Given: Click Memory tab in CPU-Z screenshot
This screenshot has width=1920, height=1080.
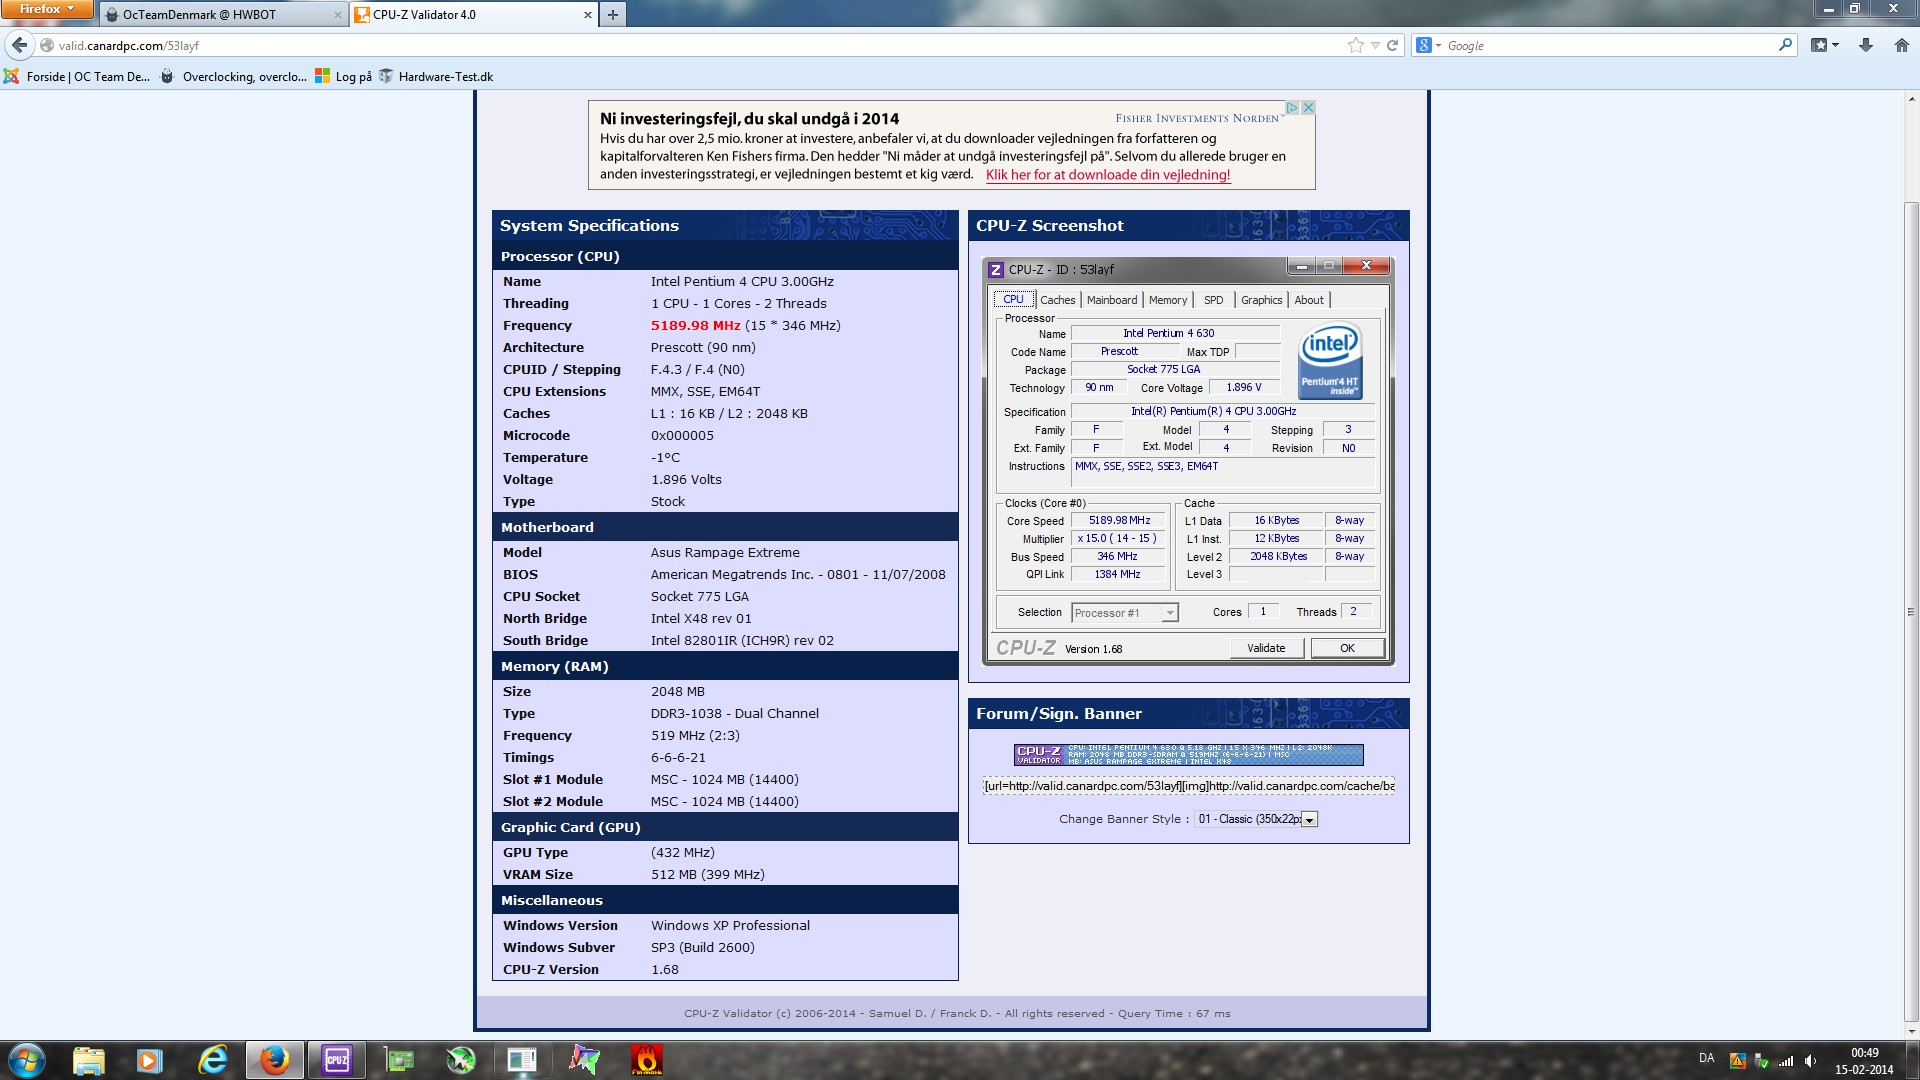Looking at the screenshot, I should [x=1168, y=300].
